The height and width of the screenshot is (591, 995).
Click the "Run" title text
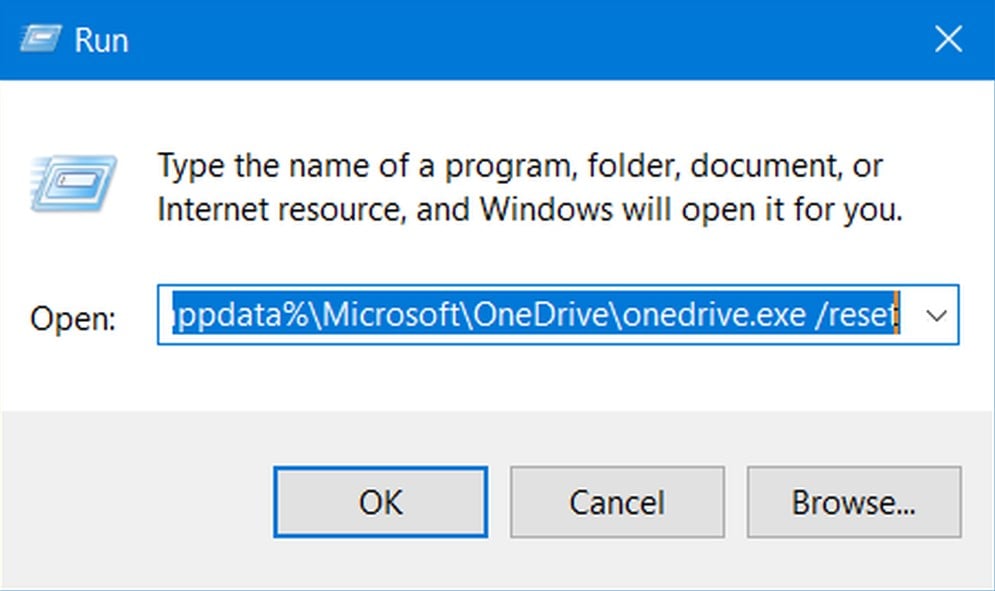101,40
